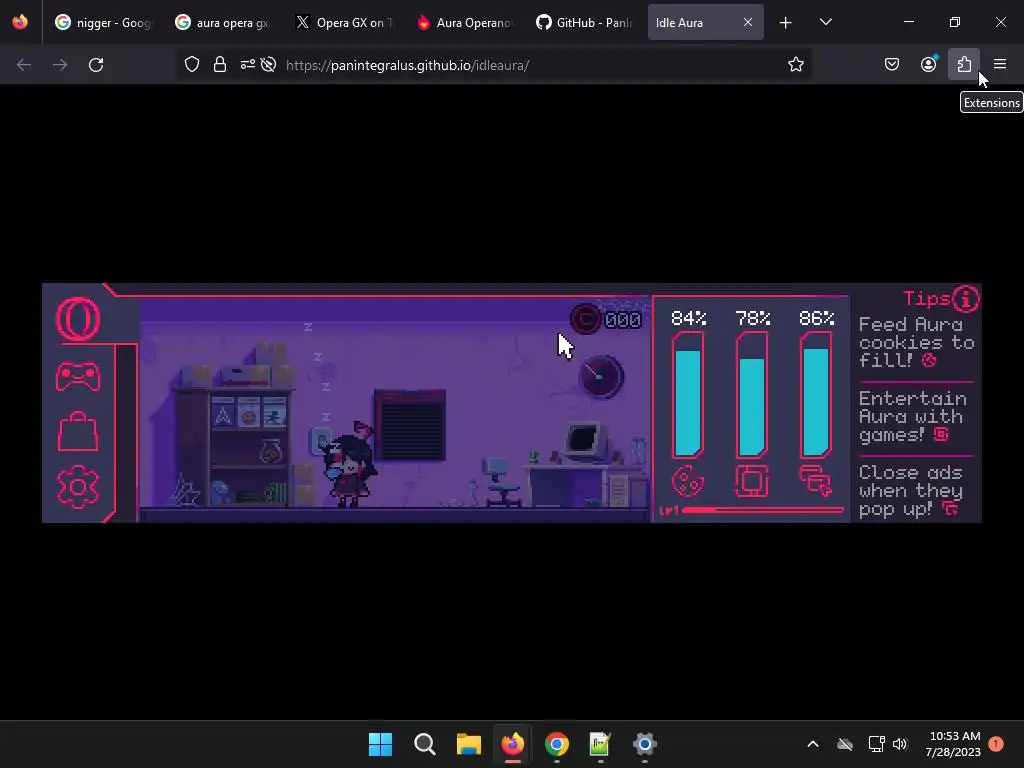Screen dimensions: 1024x768
Task: Open the Firefox hamburger application menu
Action: click(1000, 65)
